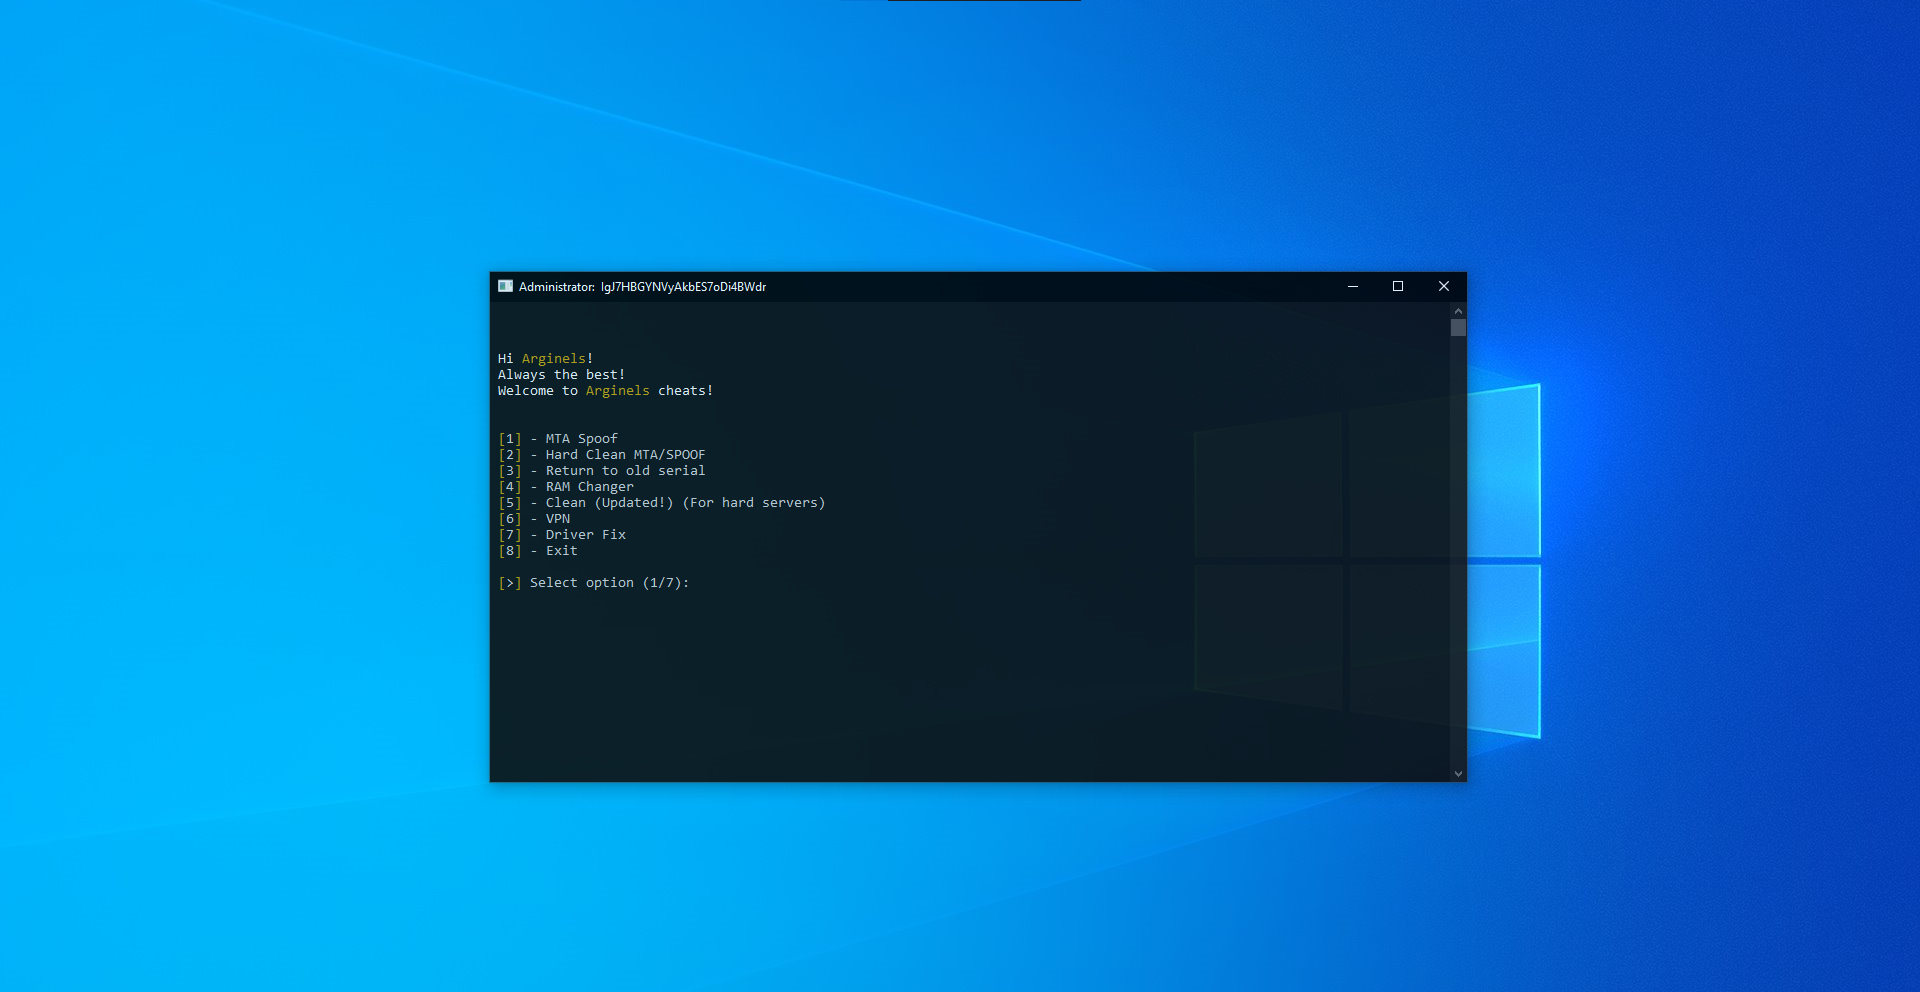Viewport: 1920px width, 992px height.
Task: Maximize the Administrator console window
Action: click(x=1398, y=286)
